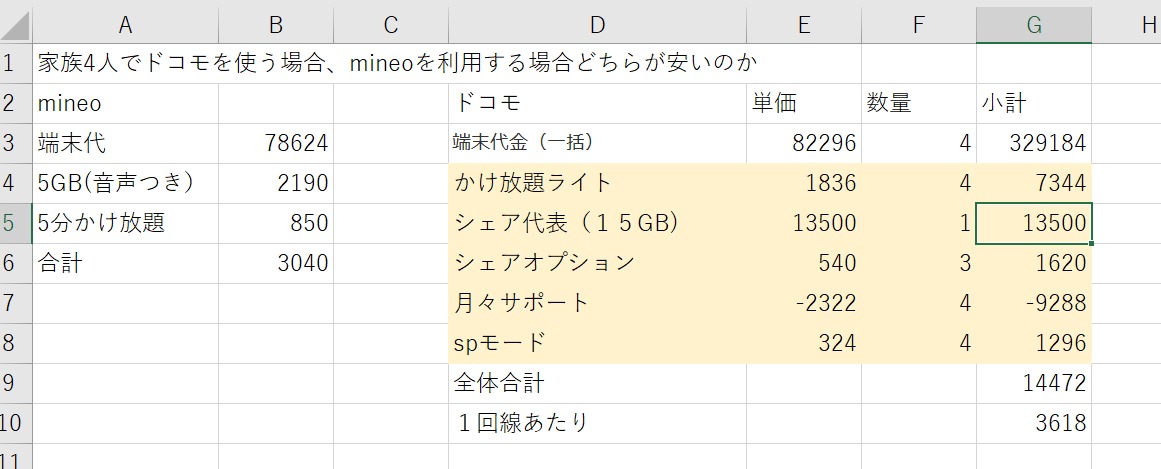This screenshot has height=469, width=1161.
Task: Select the １回線あたり value 3618
Action: pyautogui.click(x=1034, y=423)
